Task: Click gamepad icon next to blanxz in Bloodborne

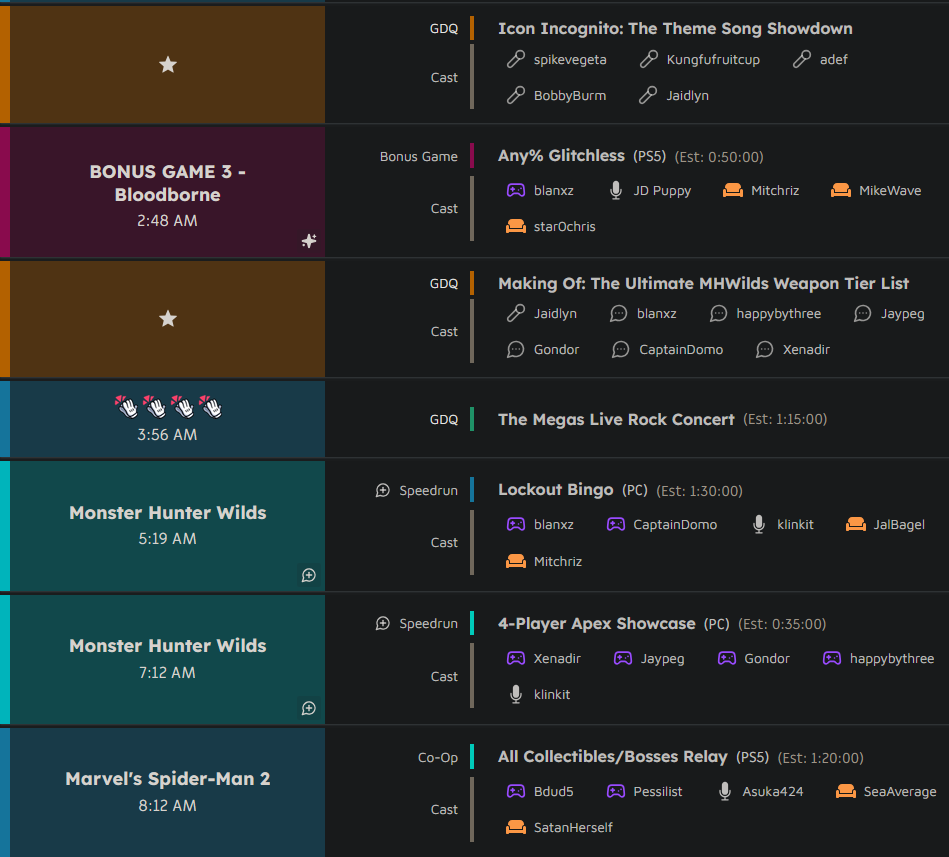Action: pos(516,190)
